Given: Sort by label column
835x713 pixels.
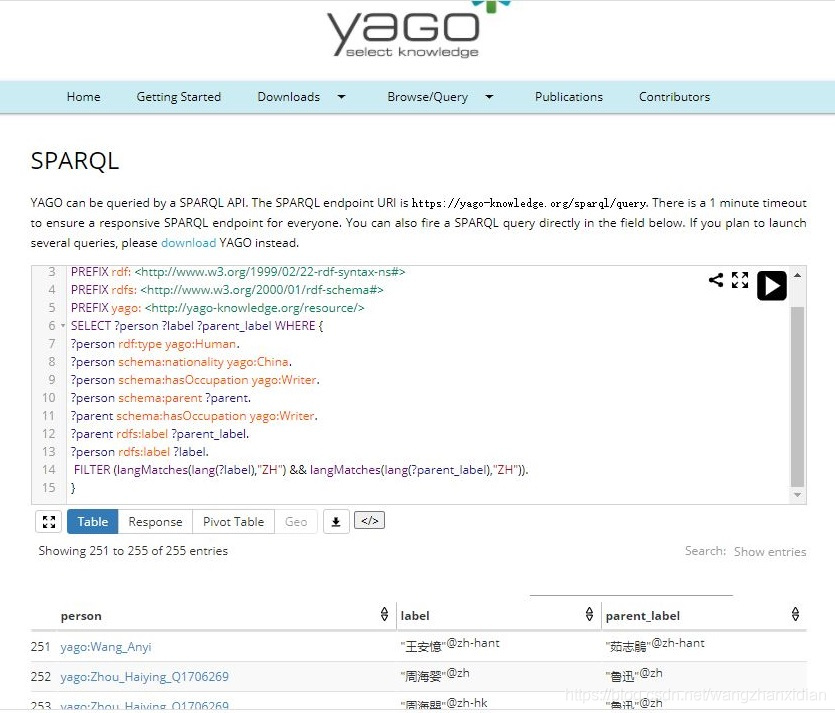Looking at the screenshot, I should (x=589, y=614).
